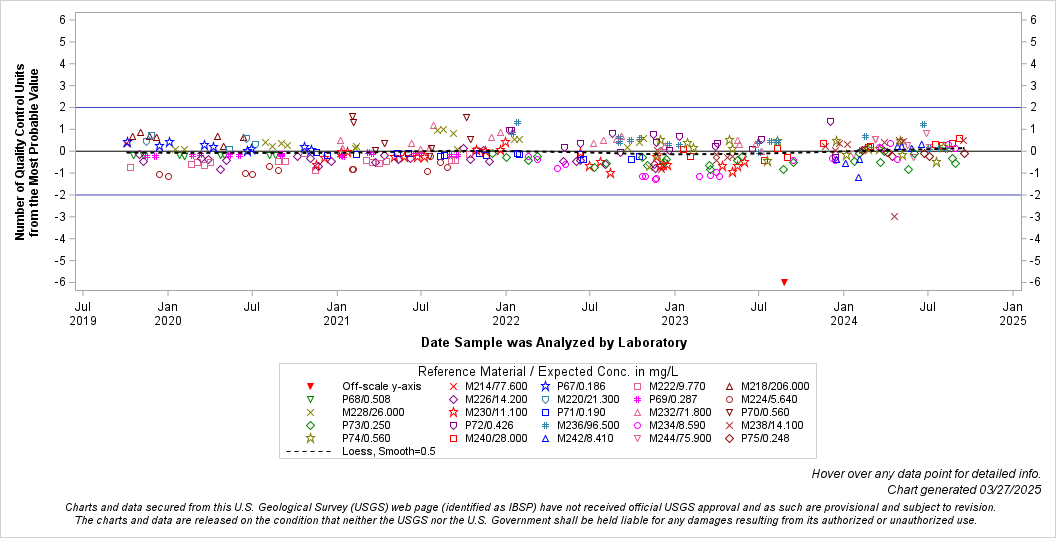Click the M228/26.000 olive X legend marker
Image resolution: width=1056 pixels, height=538 pixels.
click(310, 412)
